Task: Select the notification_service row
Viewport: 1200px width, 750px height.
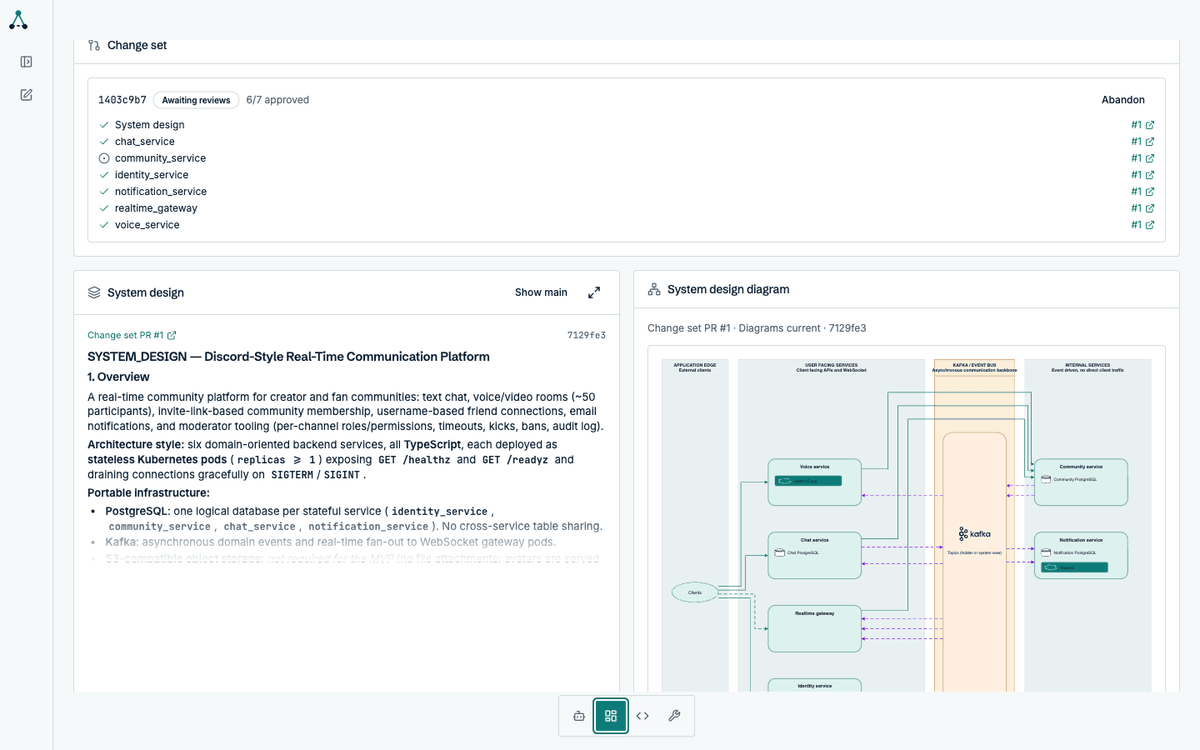Action: click(626, 192)
